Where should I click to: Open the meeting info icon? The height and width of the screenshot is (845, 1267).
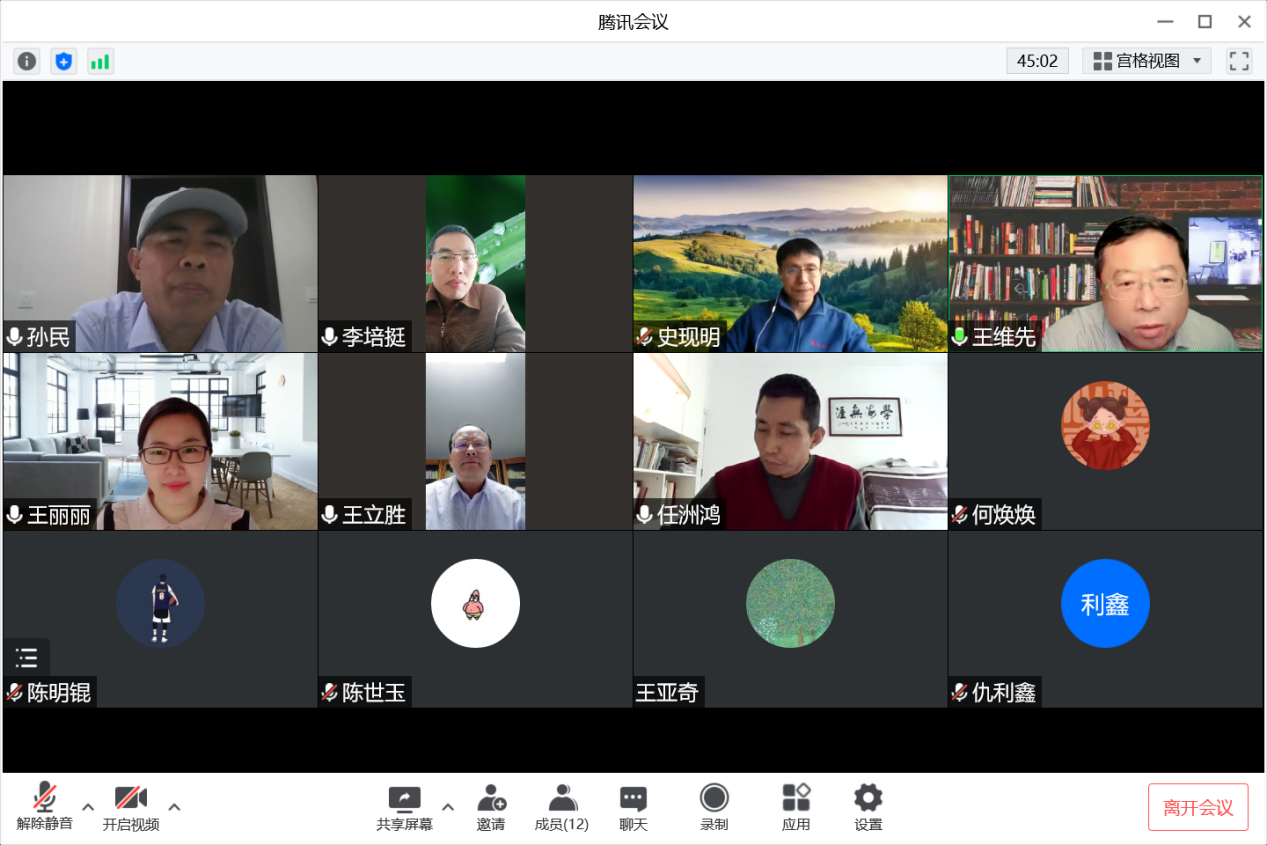27,61
